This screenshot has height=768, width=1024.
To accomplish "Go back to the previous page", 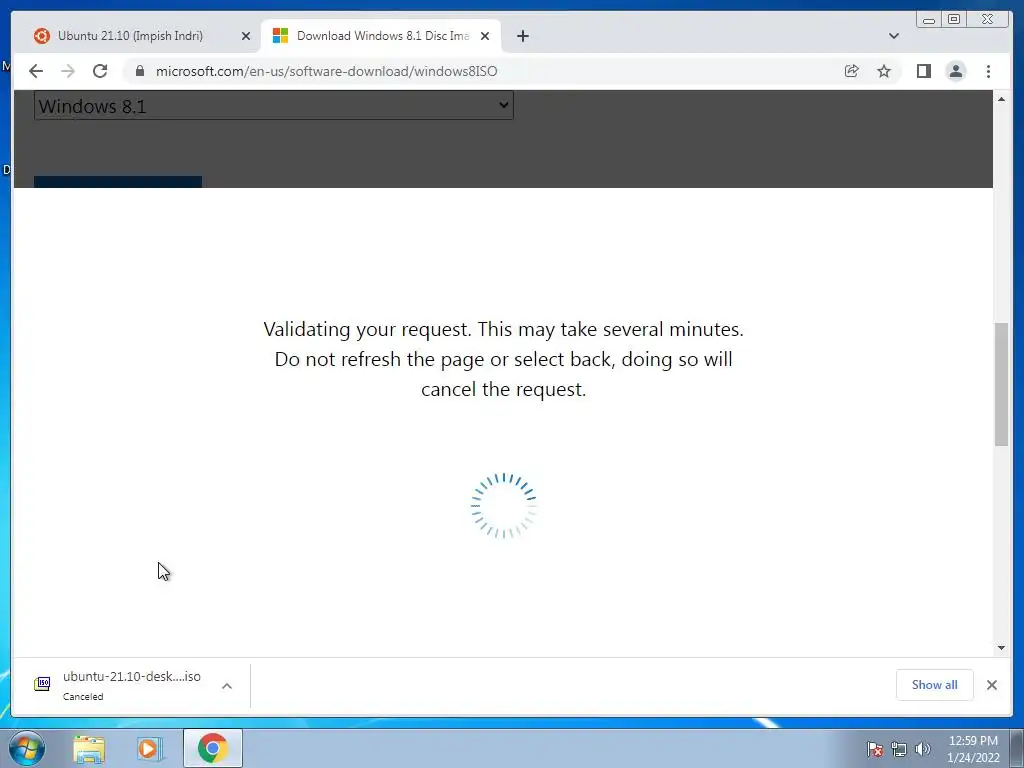I will [x=36, y=71].
